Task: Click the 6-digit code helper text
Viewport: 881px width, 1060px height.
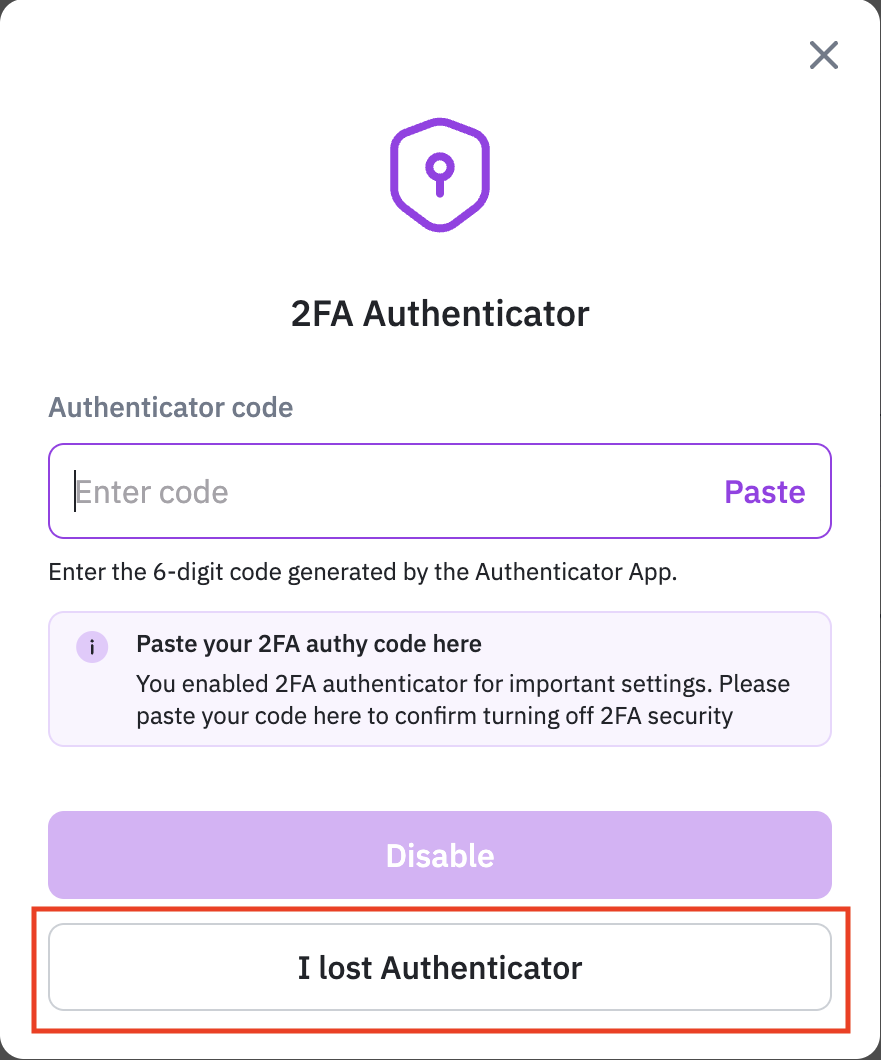Action: pyautogui.click(x=364, y=573)
